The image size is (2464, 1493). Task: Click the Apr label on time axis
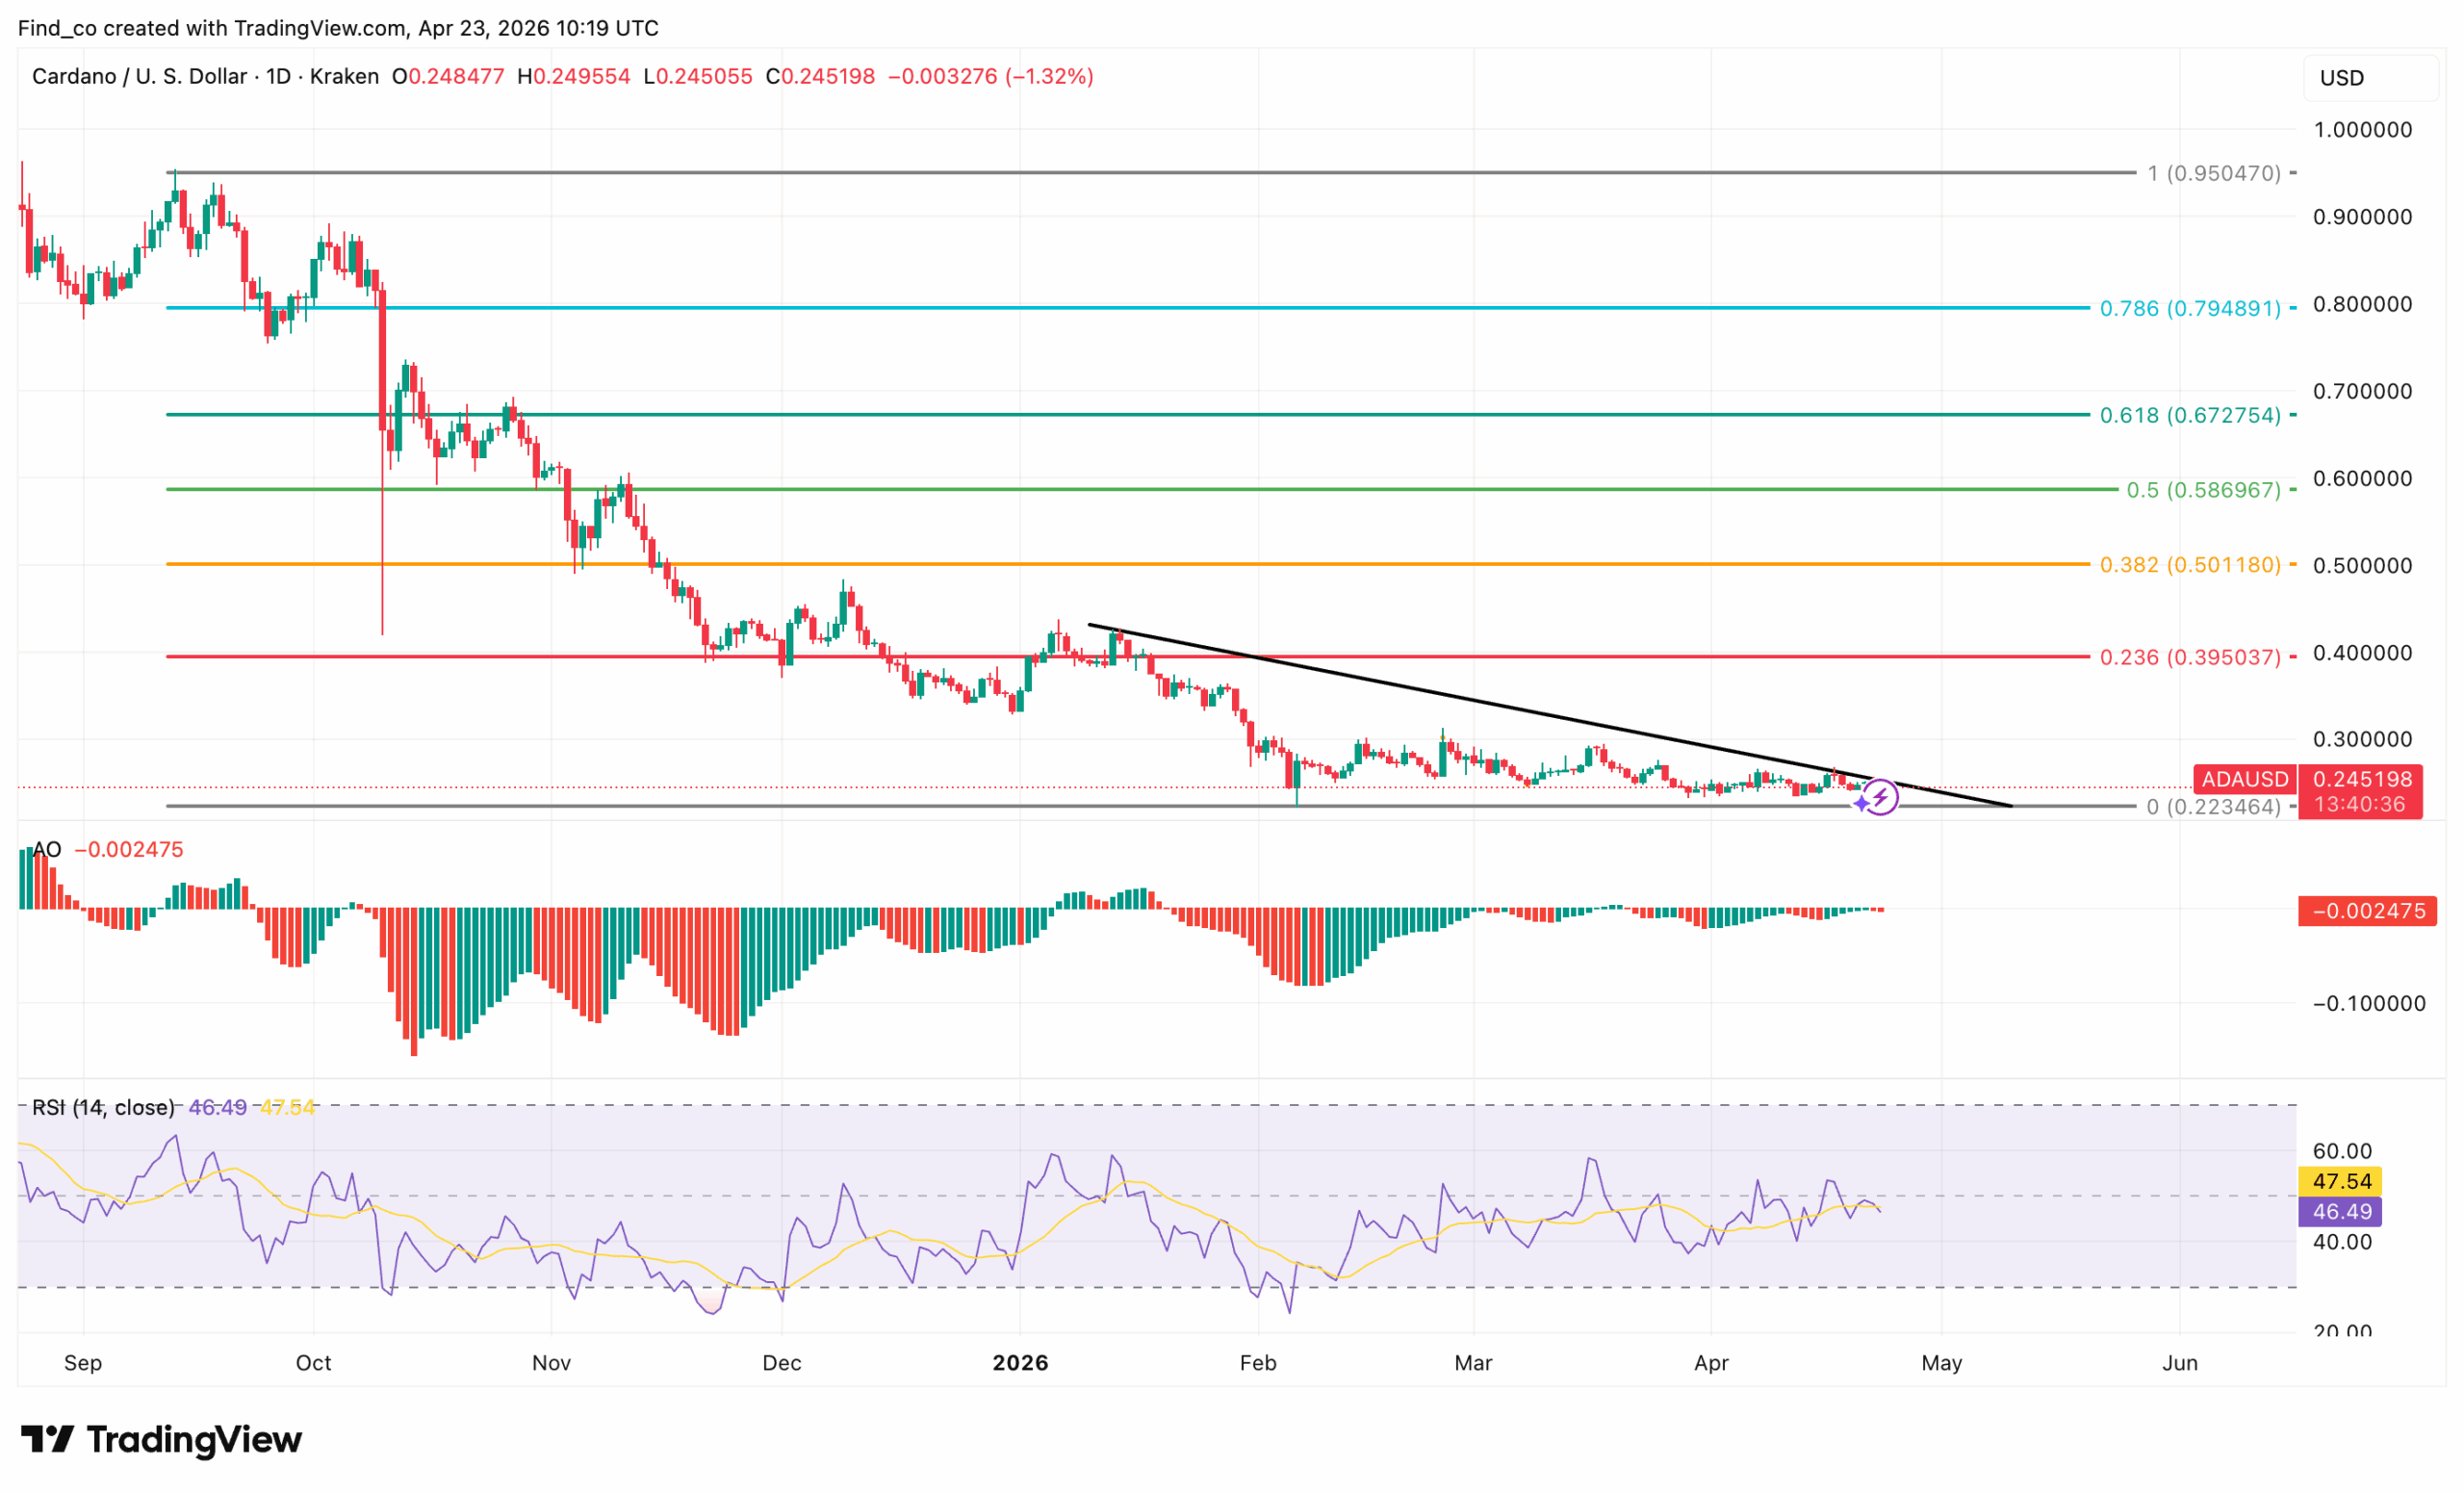(1712, 1363)
